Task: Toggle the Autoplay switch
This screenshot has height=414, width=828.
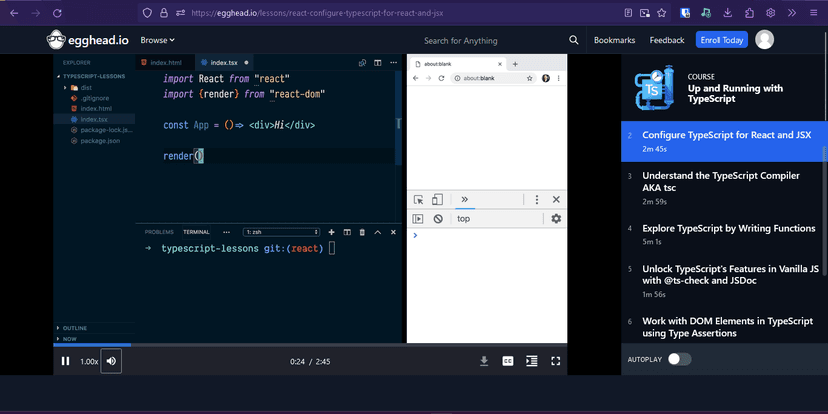Action: click(x=679, y=359)
